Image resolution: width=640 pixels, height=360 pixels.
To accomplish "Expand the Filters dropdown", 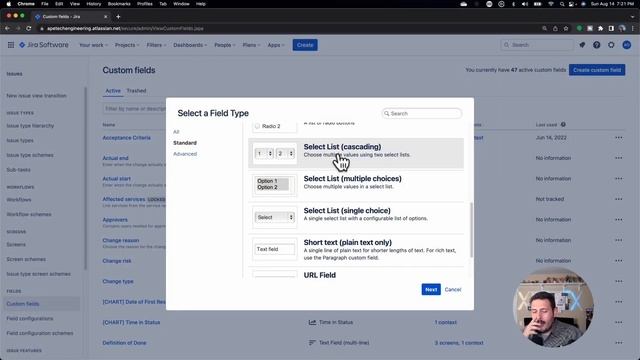I will pos(156,45).
